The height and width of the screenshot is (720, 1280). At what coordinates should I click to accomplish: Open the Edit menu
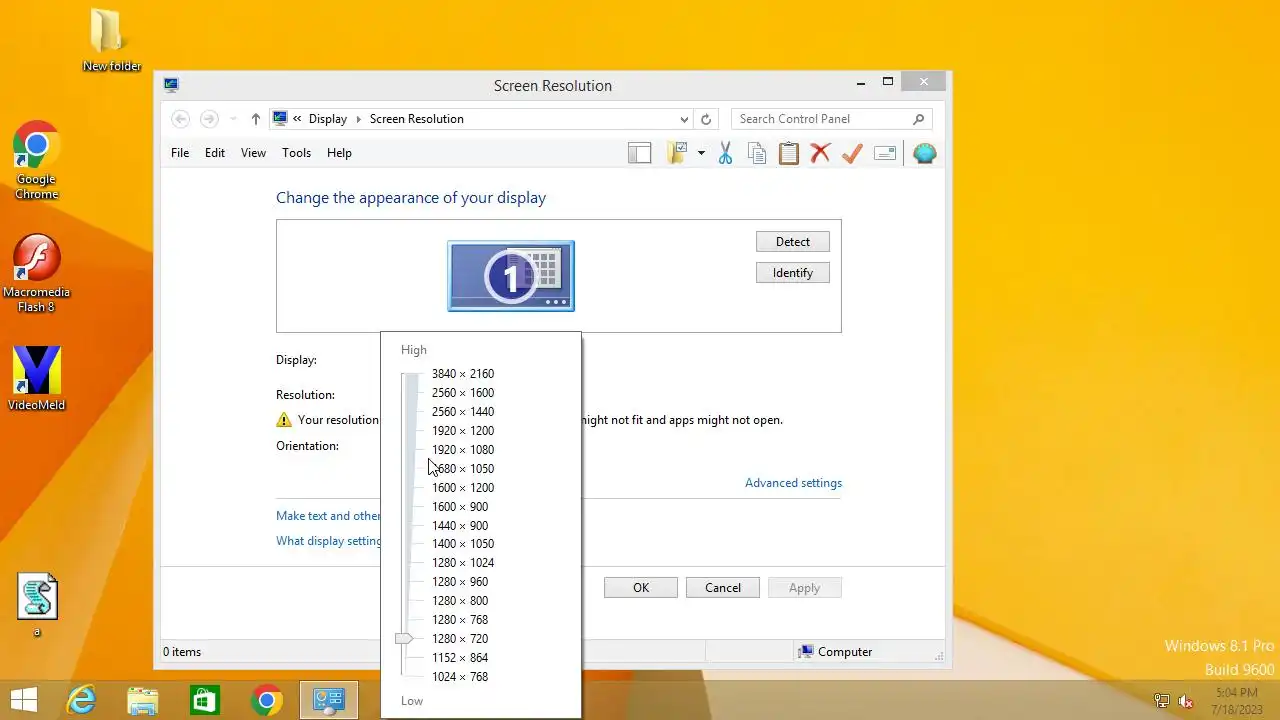point(215,153)
